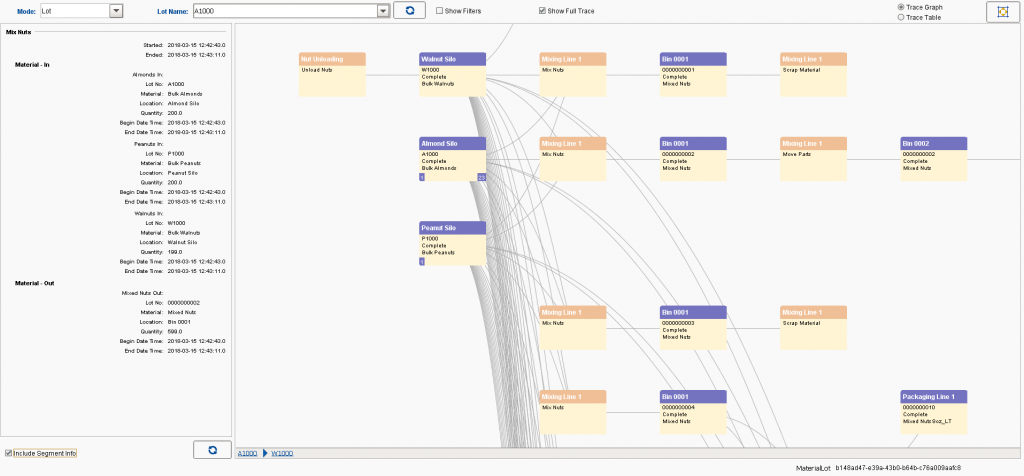1024x476 pixels.
Task: Click the fit-to-view icon button at top right
Action: coord(1002,12)
